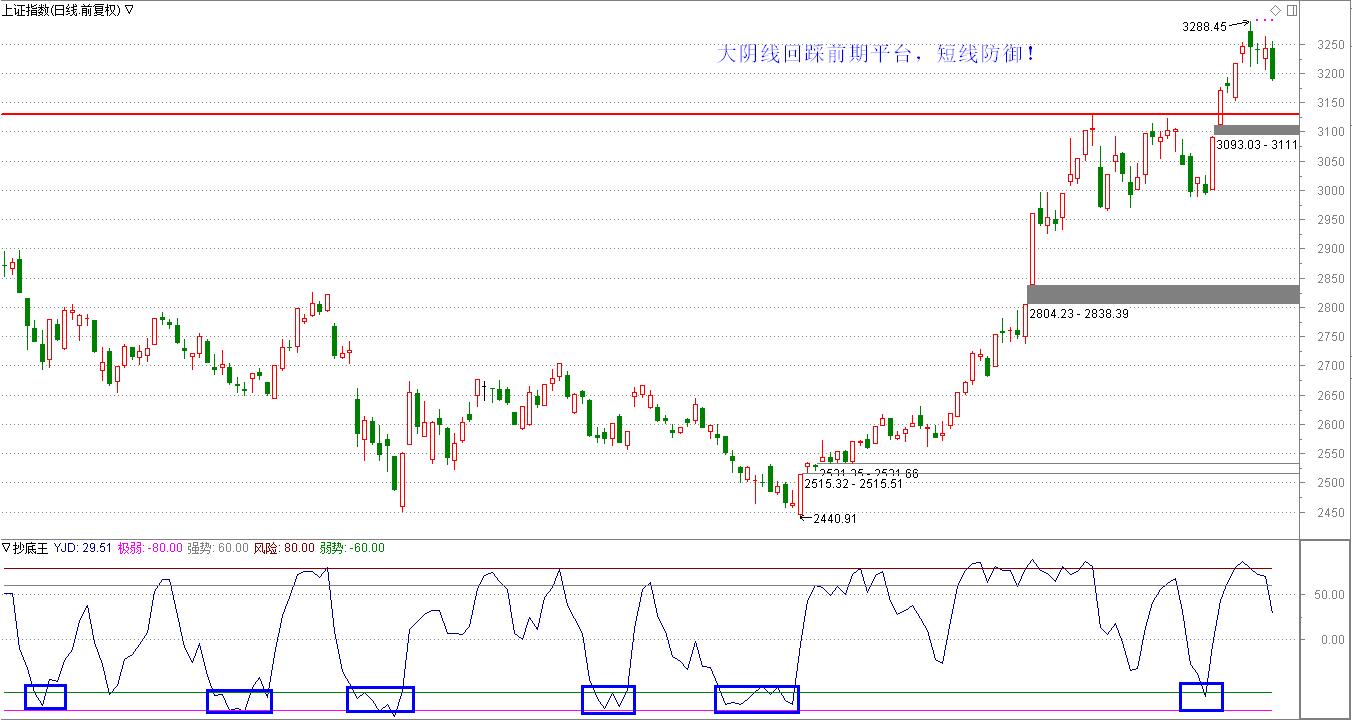This screenshot has height=720, width=1352.
Task: Click the 2440.91 low price label
Action: point(835,519)
